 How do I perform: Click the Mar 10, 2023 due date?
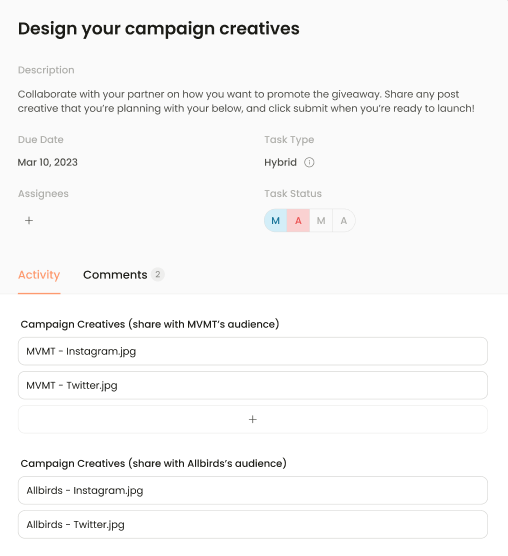(x=48, y=162)
